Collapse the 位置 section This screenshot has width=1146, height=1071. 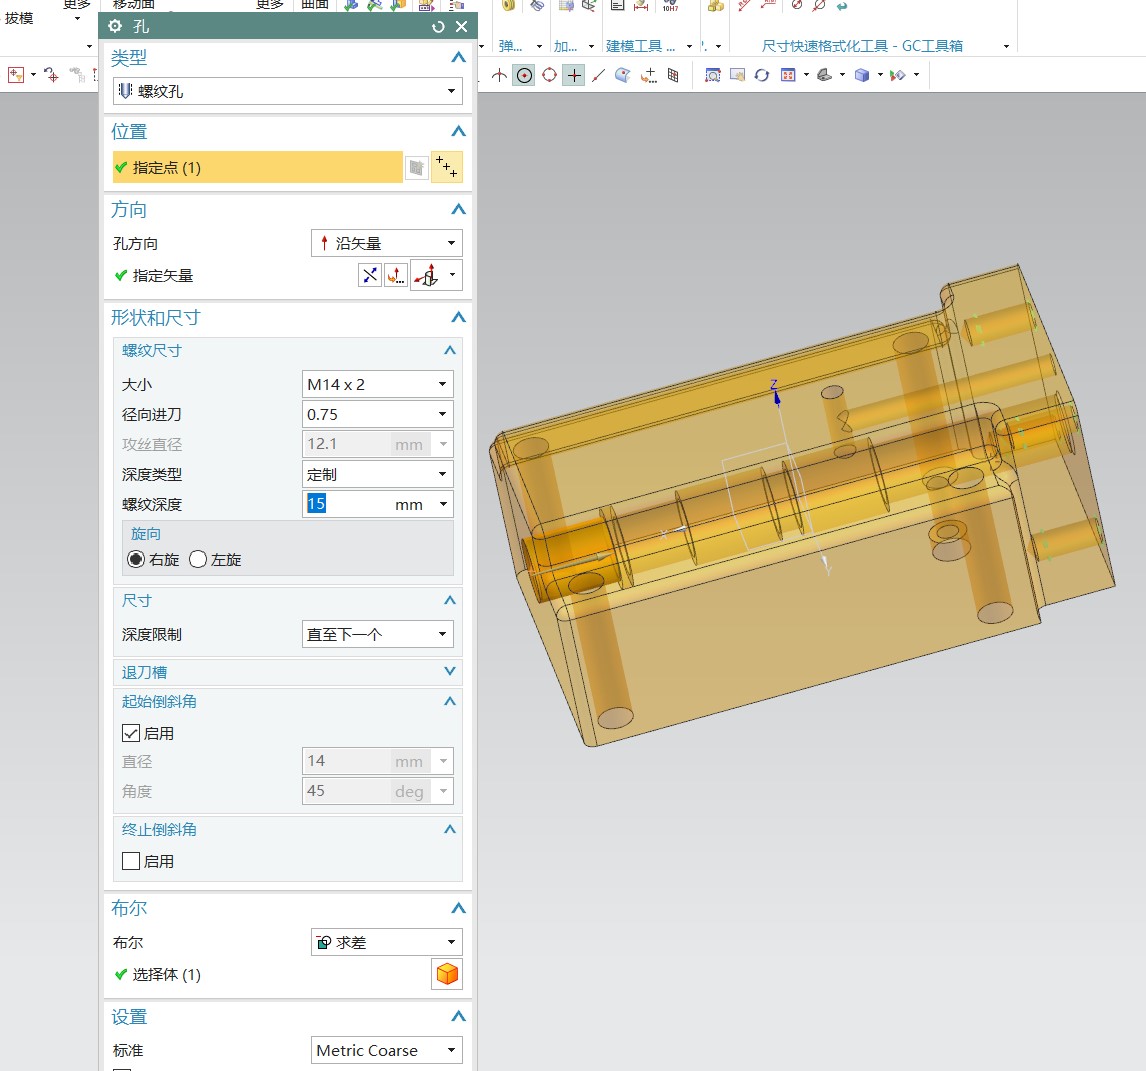[x=458, y=132]
